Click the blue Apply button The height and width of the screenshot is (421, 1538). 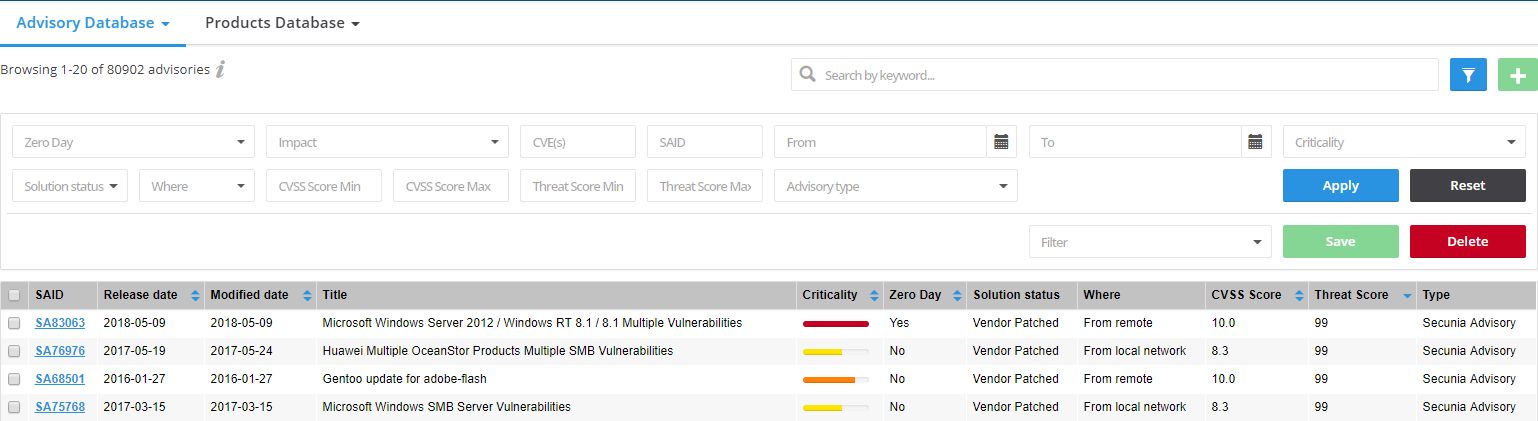[x=1340, y=186]
